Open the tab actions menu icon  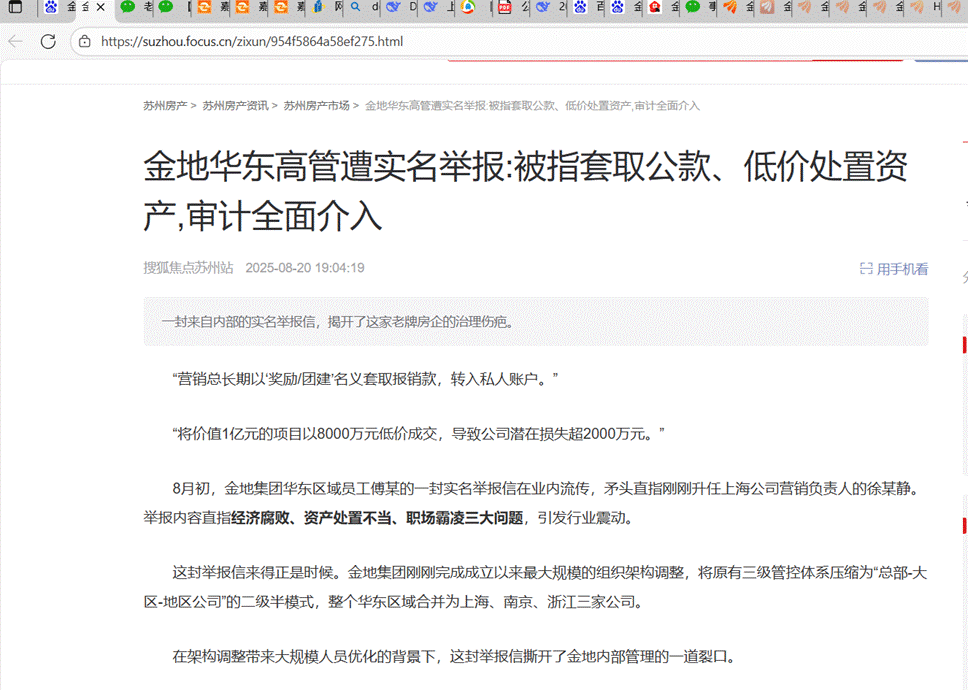(15, 8)
